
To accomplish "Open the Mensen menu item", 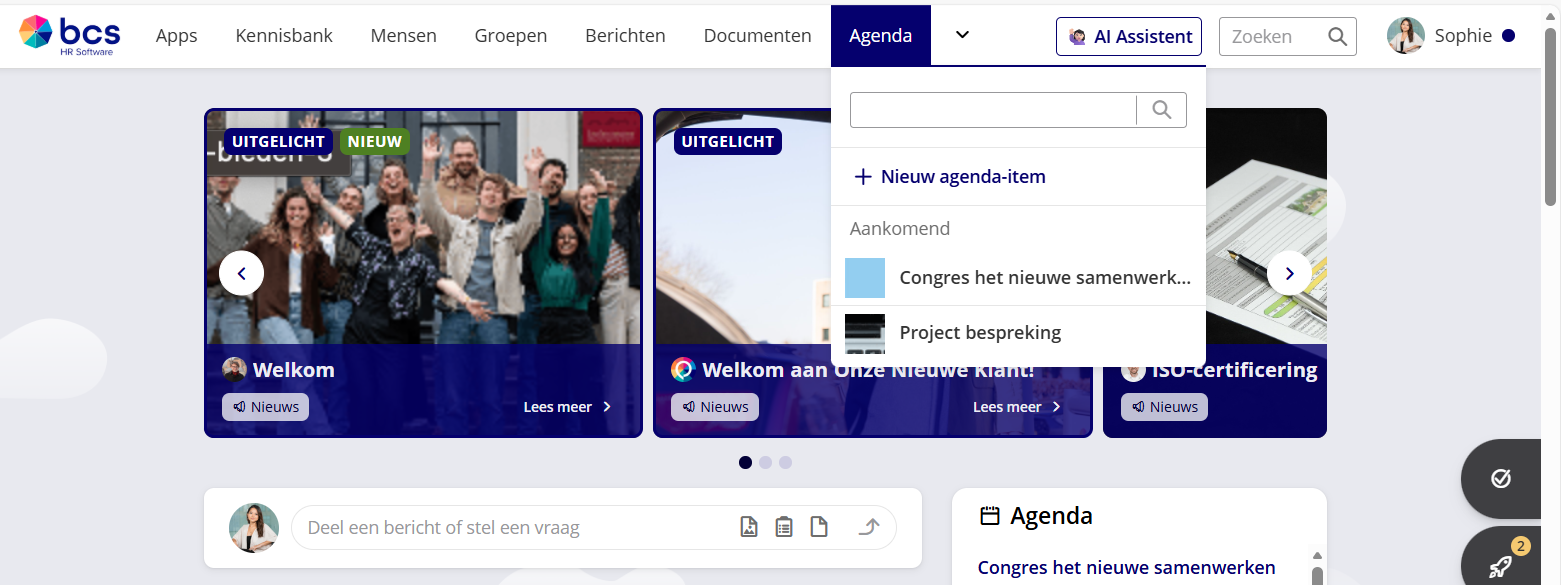I will (404, 36).
